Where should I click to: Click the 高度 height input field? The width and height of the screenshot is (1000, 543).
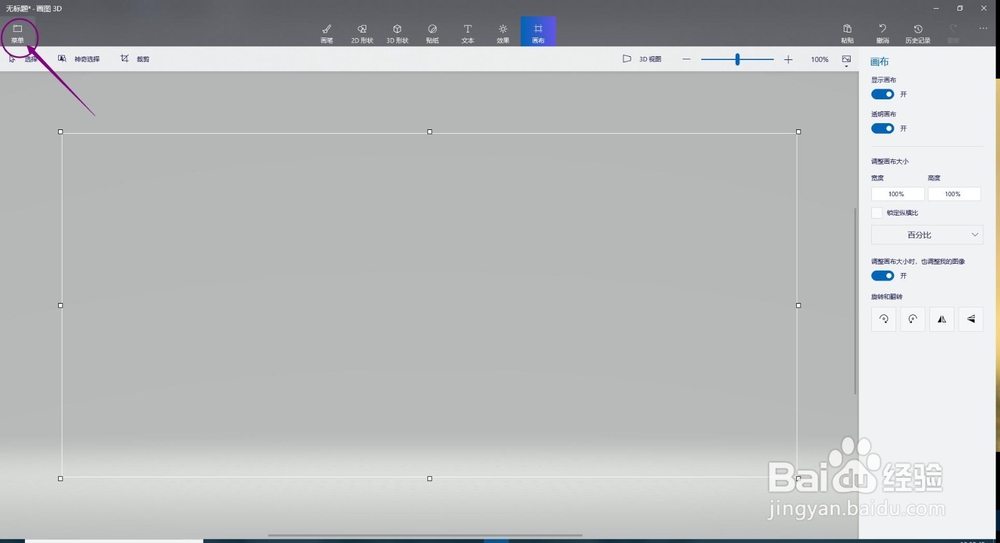[x=954, y=194]
